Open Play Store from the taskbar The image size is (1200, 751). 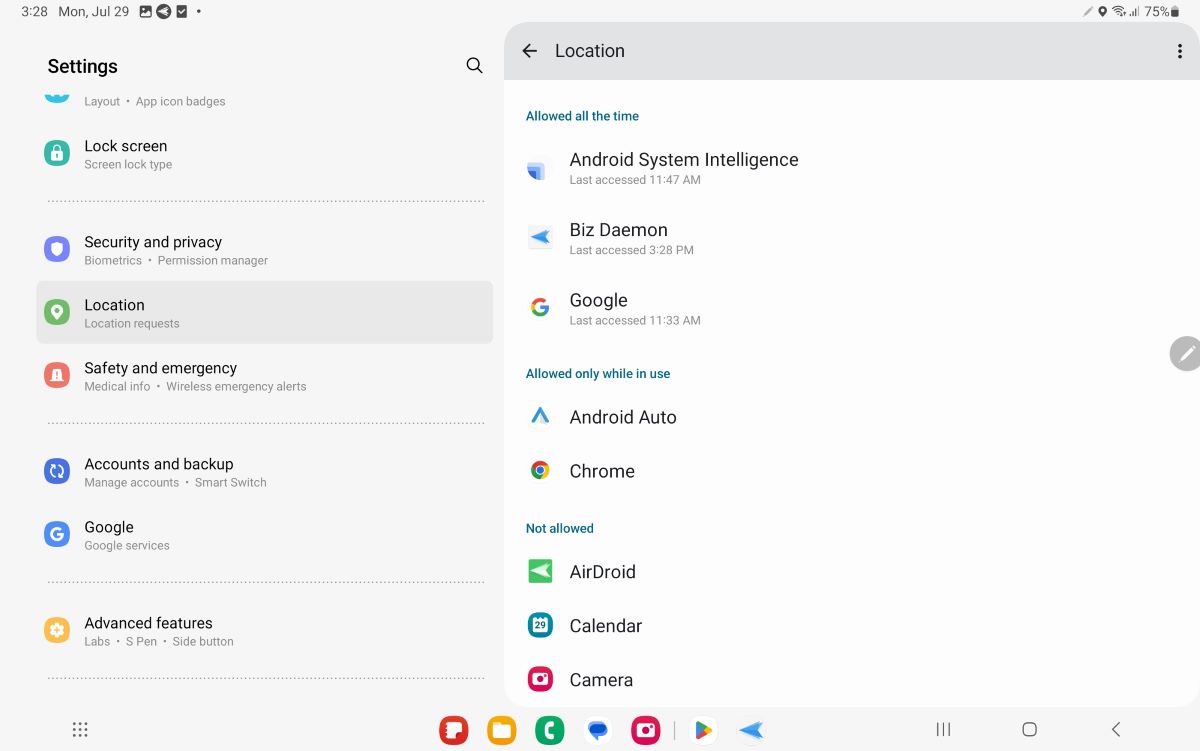click(703, 729)
